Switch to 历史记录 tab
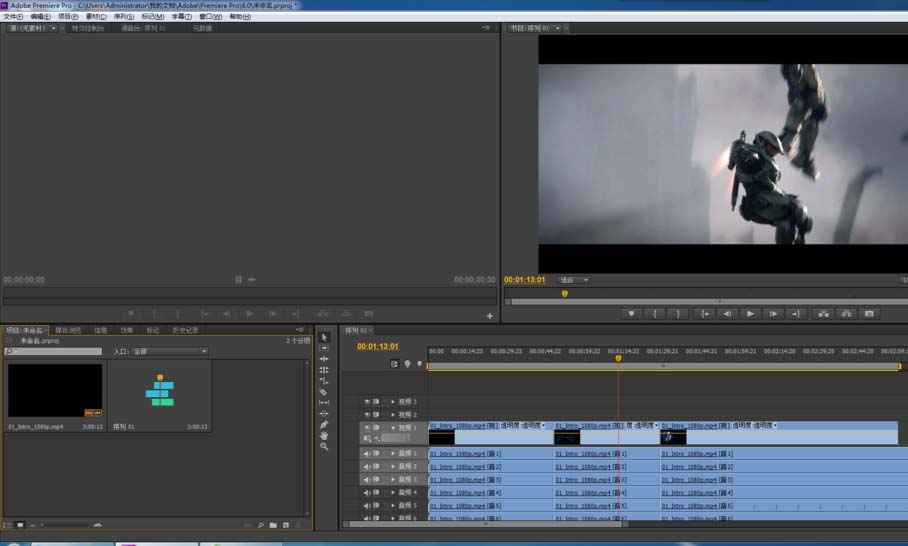908x546 pixels. click(185, 330)
